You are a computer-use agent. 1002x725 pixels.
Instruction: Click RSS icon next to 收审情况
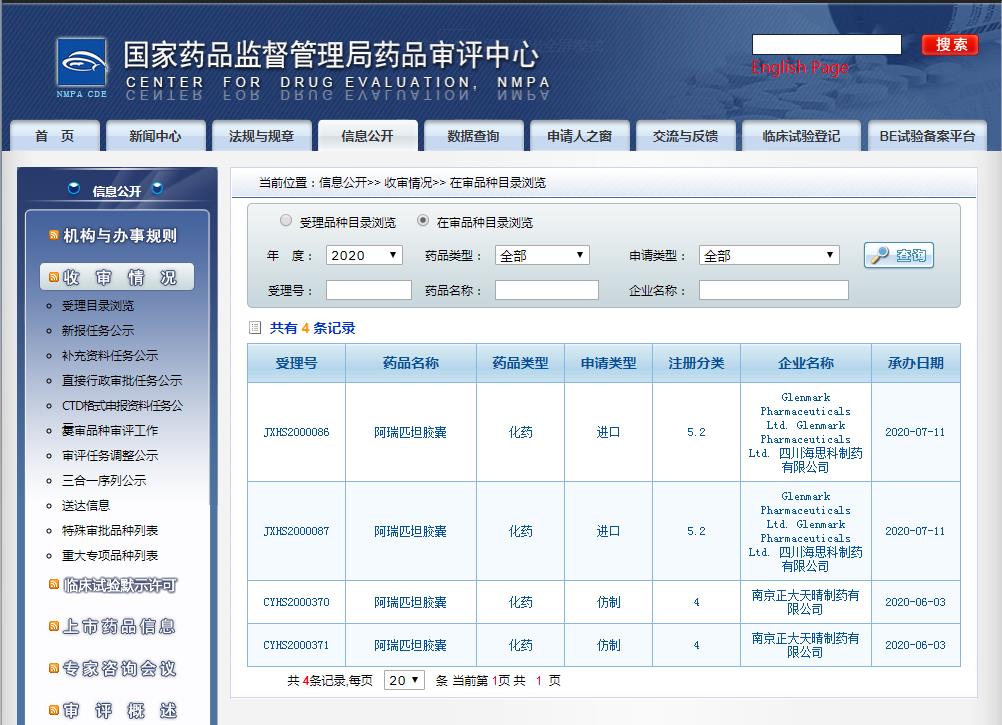pos(54,277)
